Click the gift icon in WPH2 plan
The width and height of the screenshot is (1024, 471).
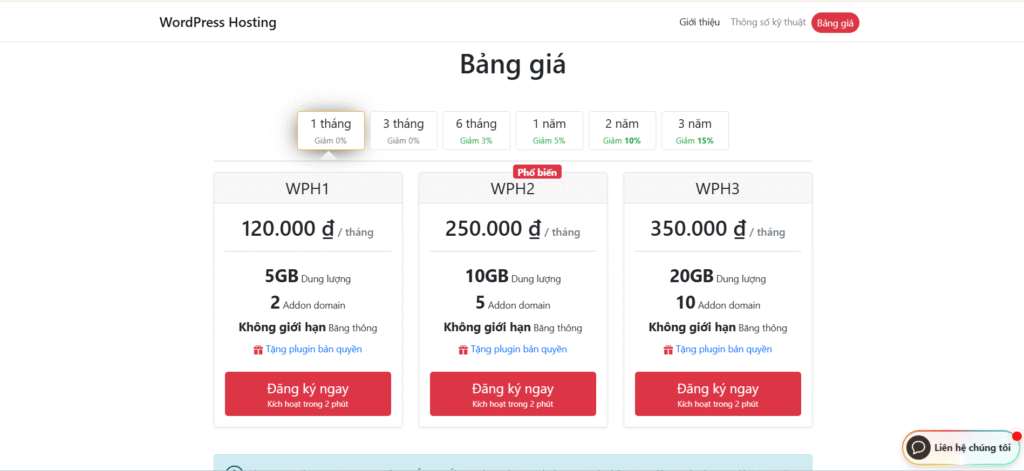pyautogui.click(x=463, y=350)
